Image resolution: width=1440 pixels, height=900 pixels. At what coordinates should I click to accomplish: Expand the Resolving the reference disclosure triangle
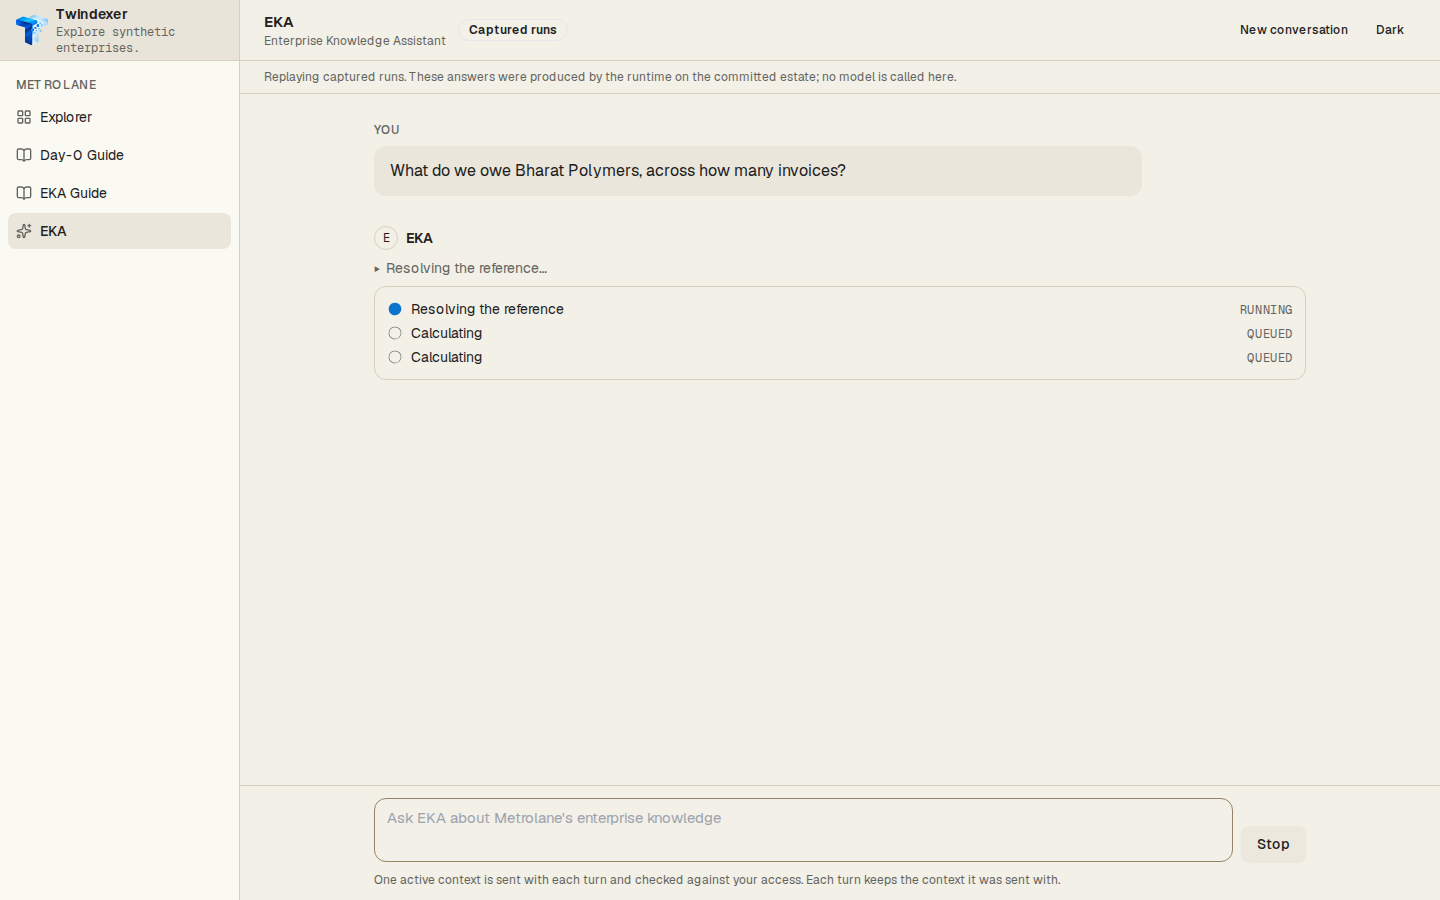377,269
